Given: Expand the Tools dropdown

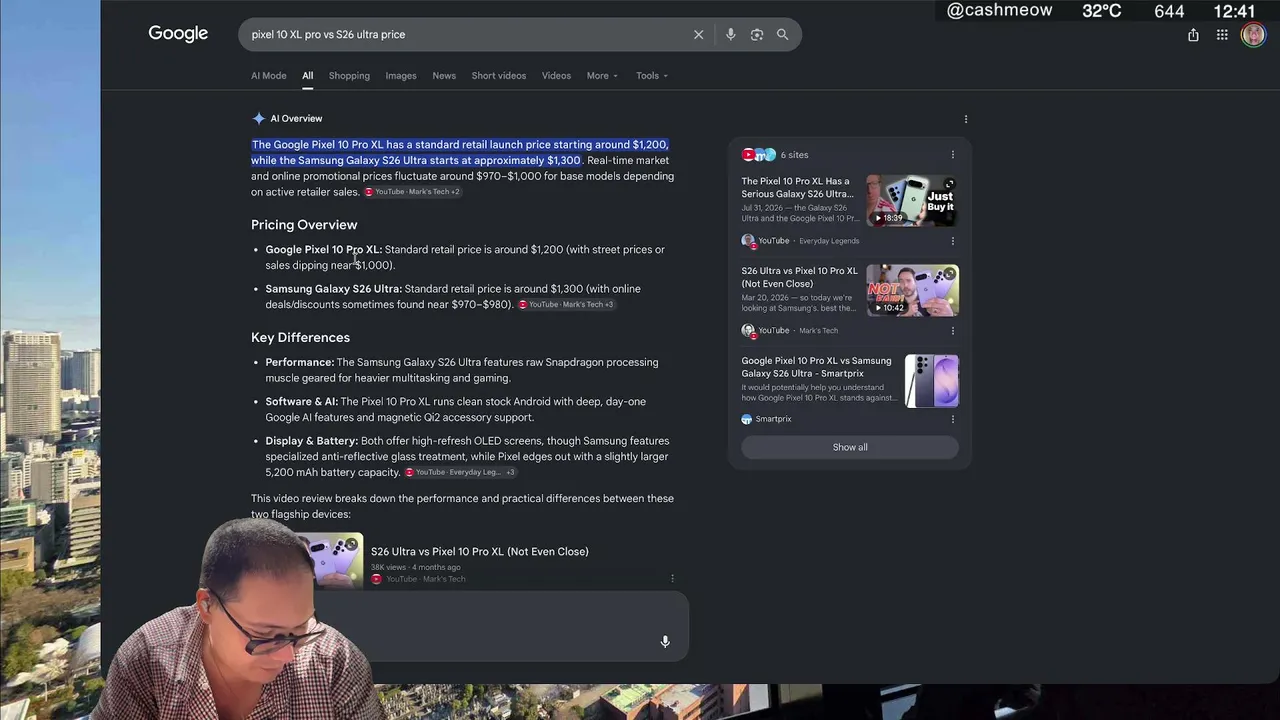Looking at the screenshot, I should 652,76.
